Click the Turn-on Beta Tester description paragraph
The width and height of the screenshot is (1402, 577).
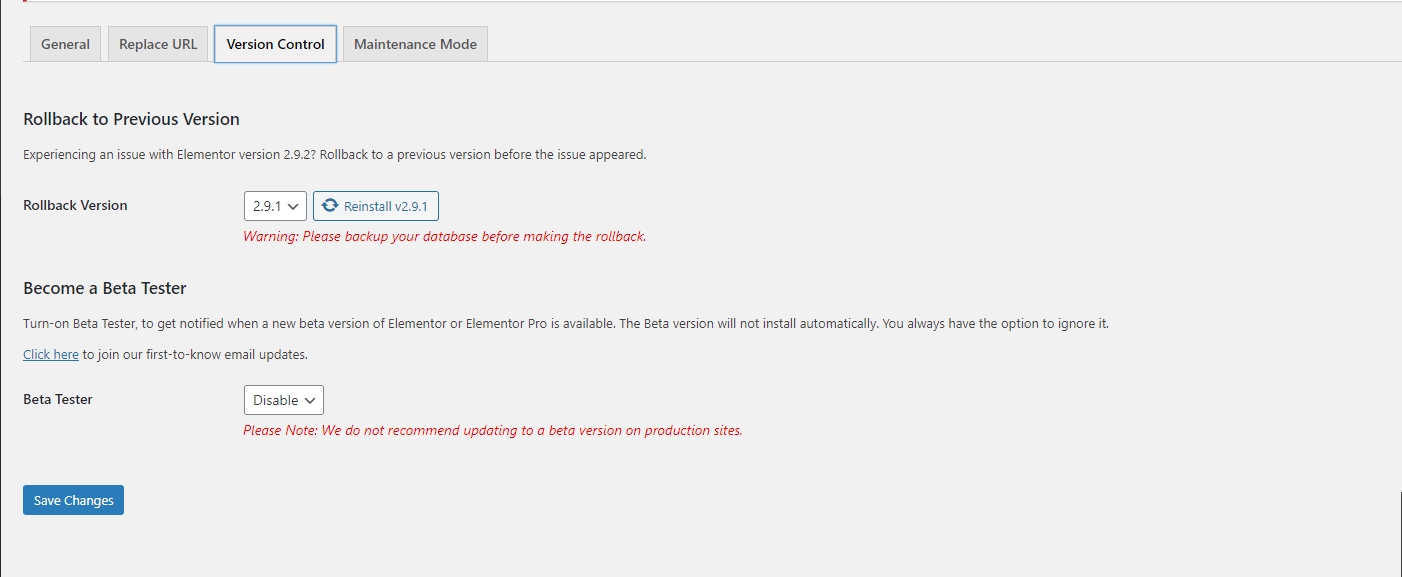pos(565,324)
